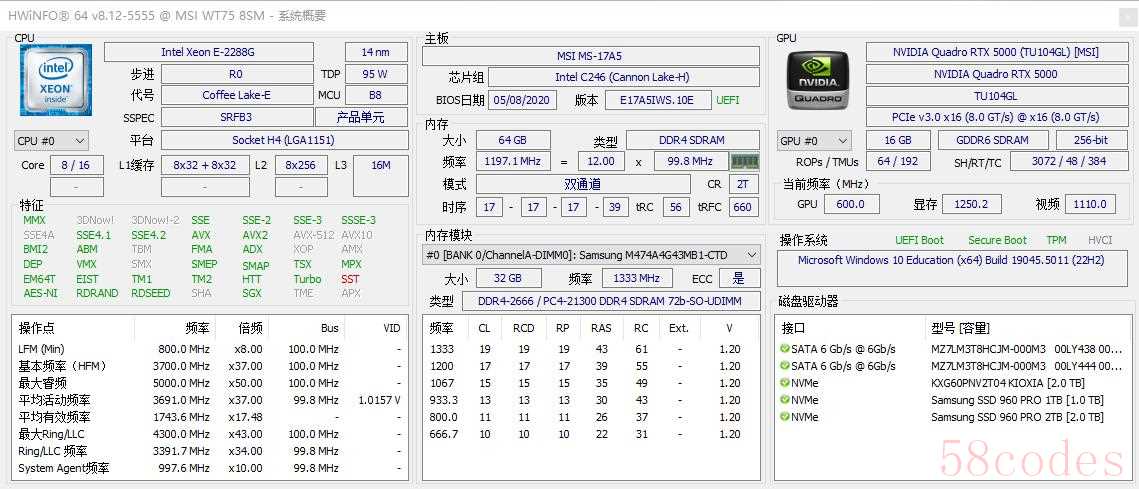
Task: Click the first SATA drive status icon
Action: pyautogui.click(x=784, y=349)
